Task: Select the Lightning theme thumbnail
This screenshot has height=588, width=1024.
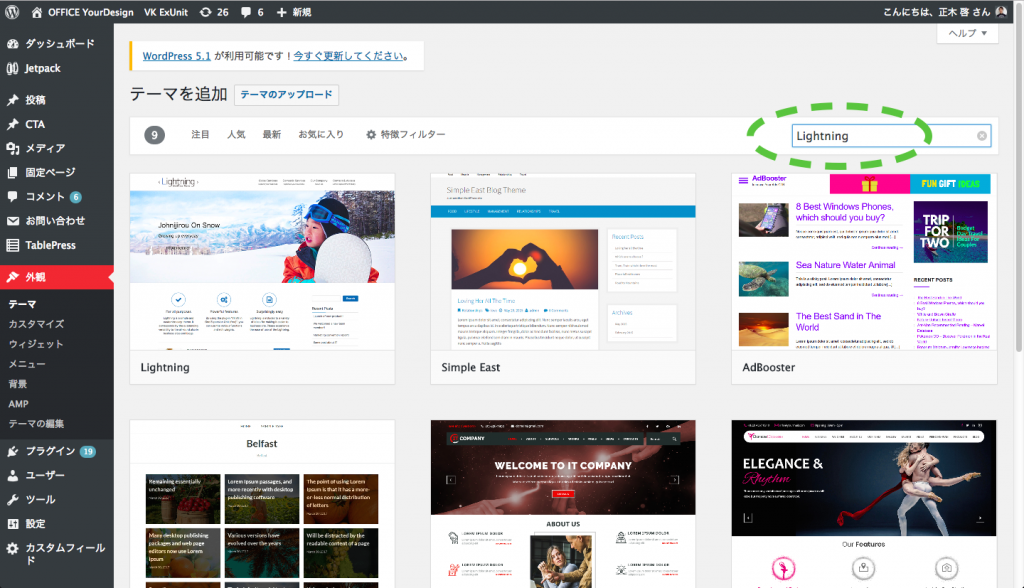Action: click(262, 261)
